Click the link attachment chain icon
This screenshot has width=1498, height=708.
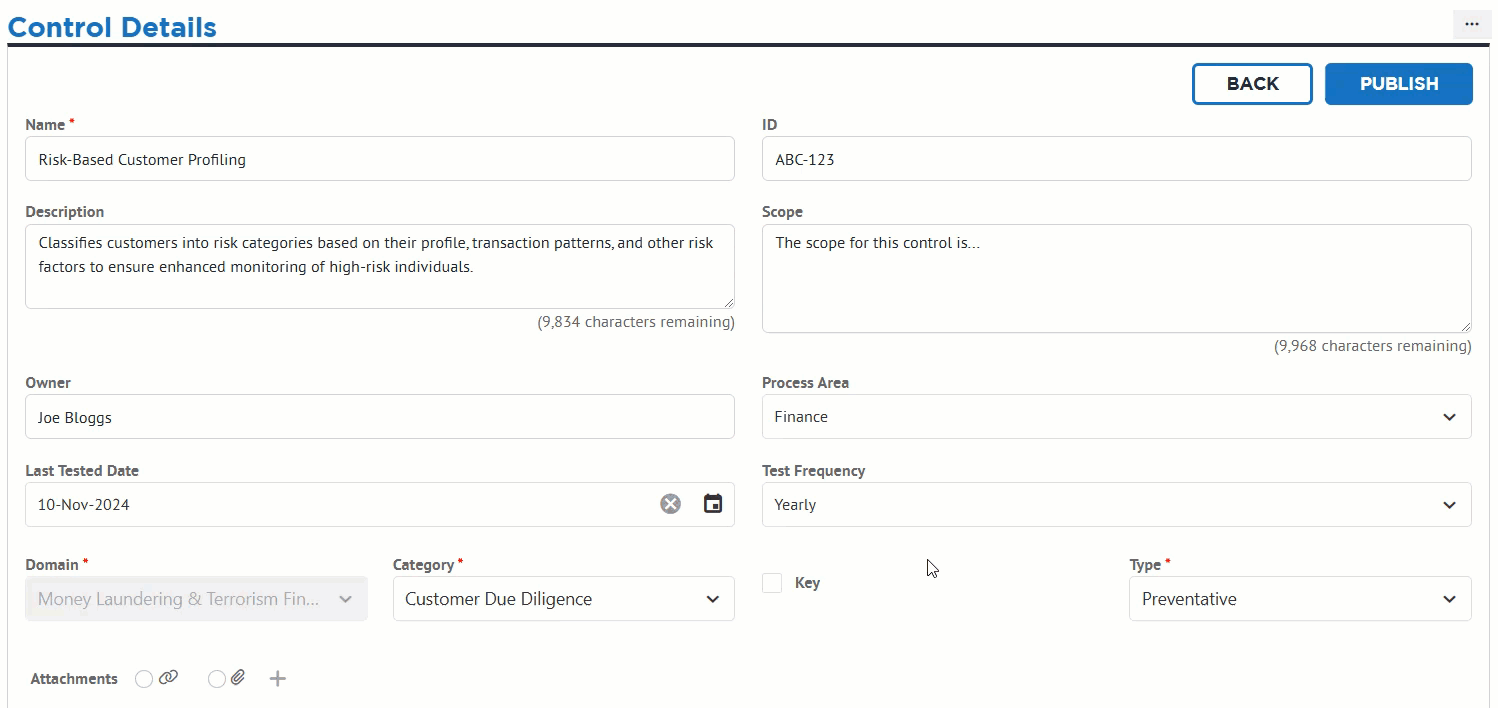pyautogui.click(x=168, y=678)
